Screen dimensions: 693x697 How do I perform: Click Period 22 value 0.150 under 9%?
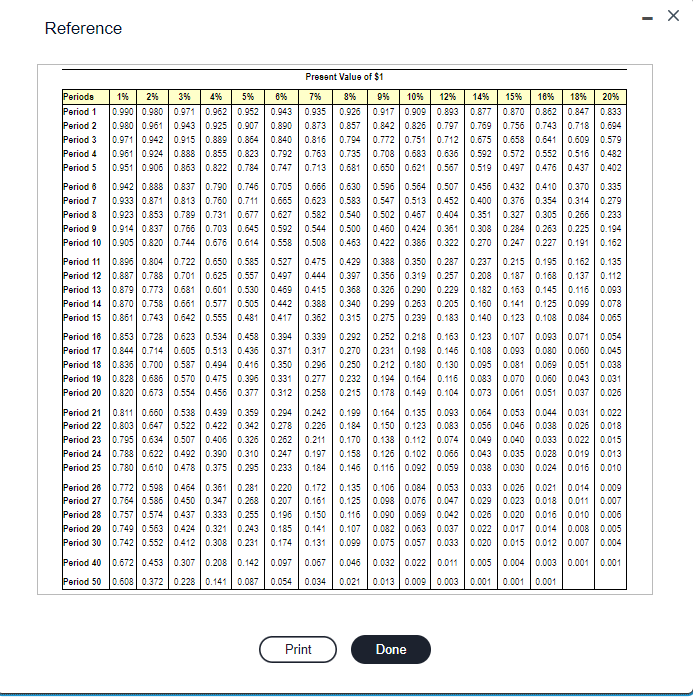click(383, 426)
